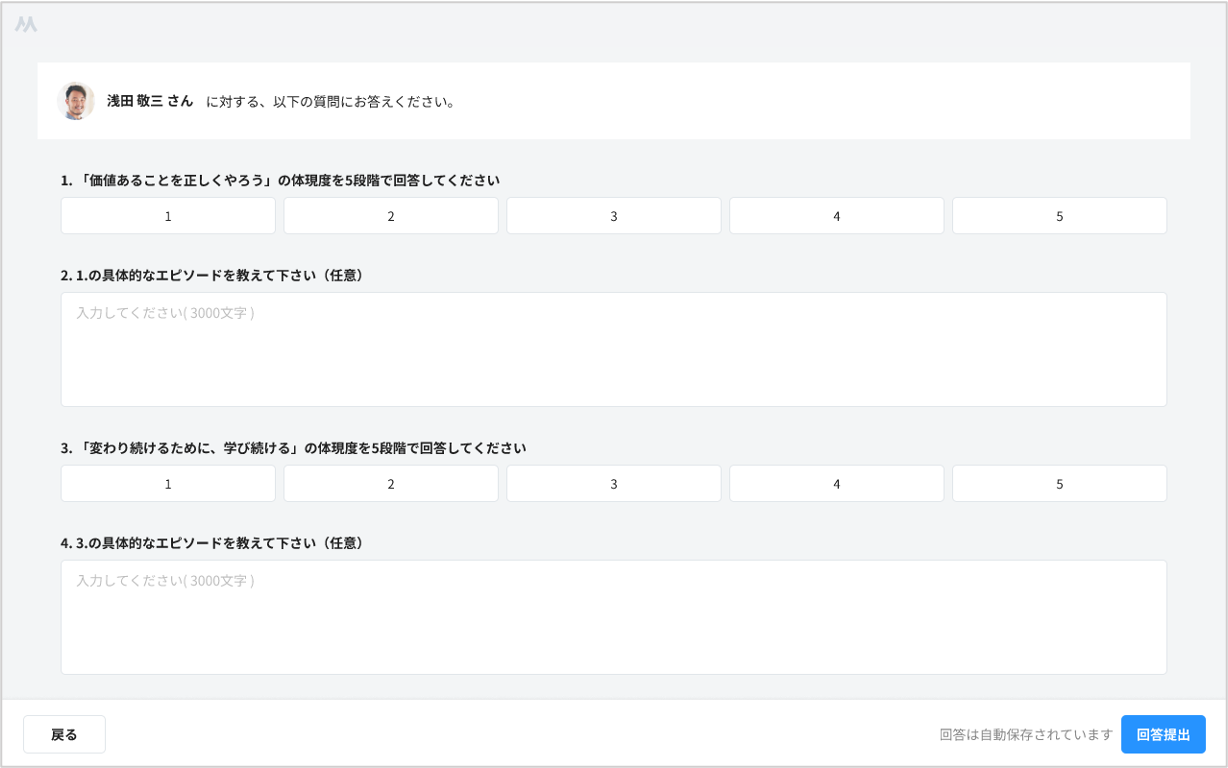Click question 3 label about 変わり続けるために

pyautogui.click(x=293, y=448)
